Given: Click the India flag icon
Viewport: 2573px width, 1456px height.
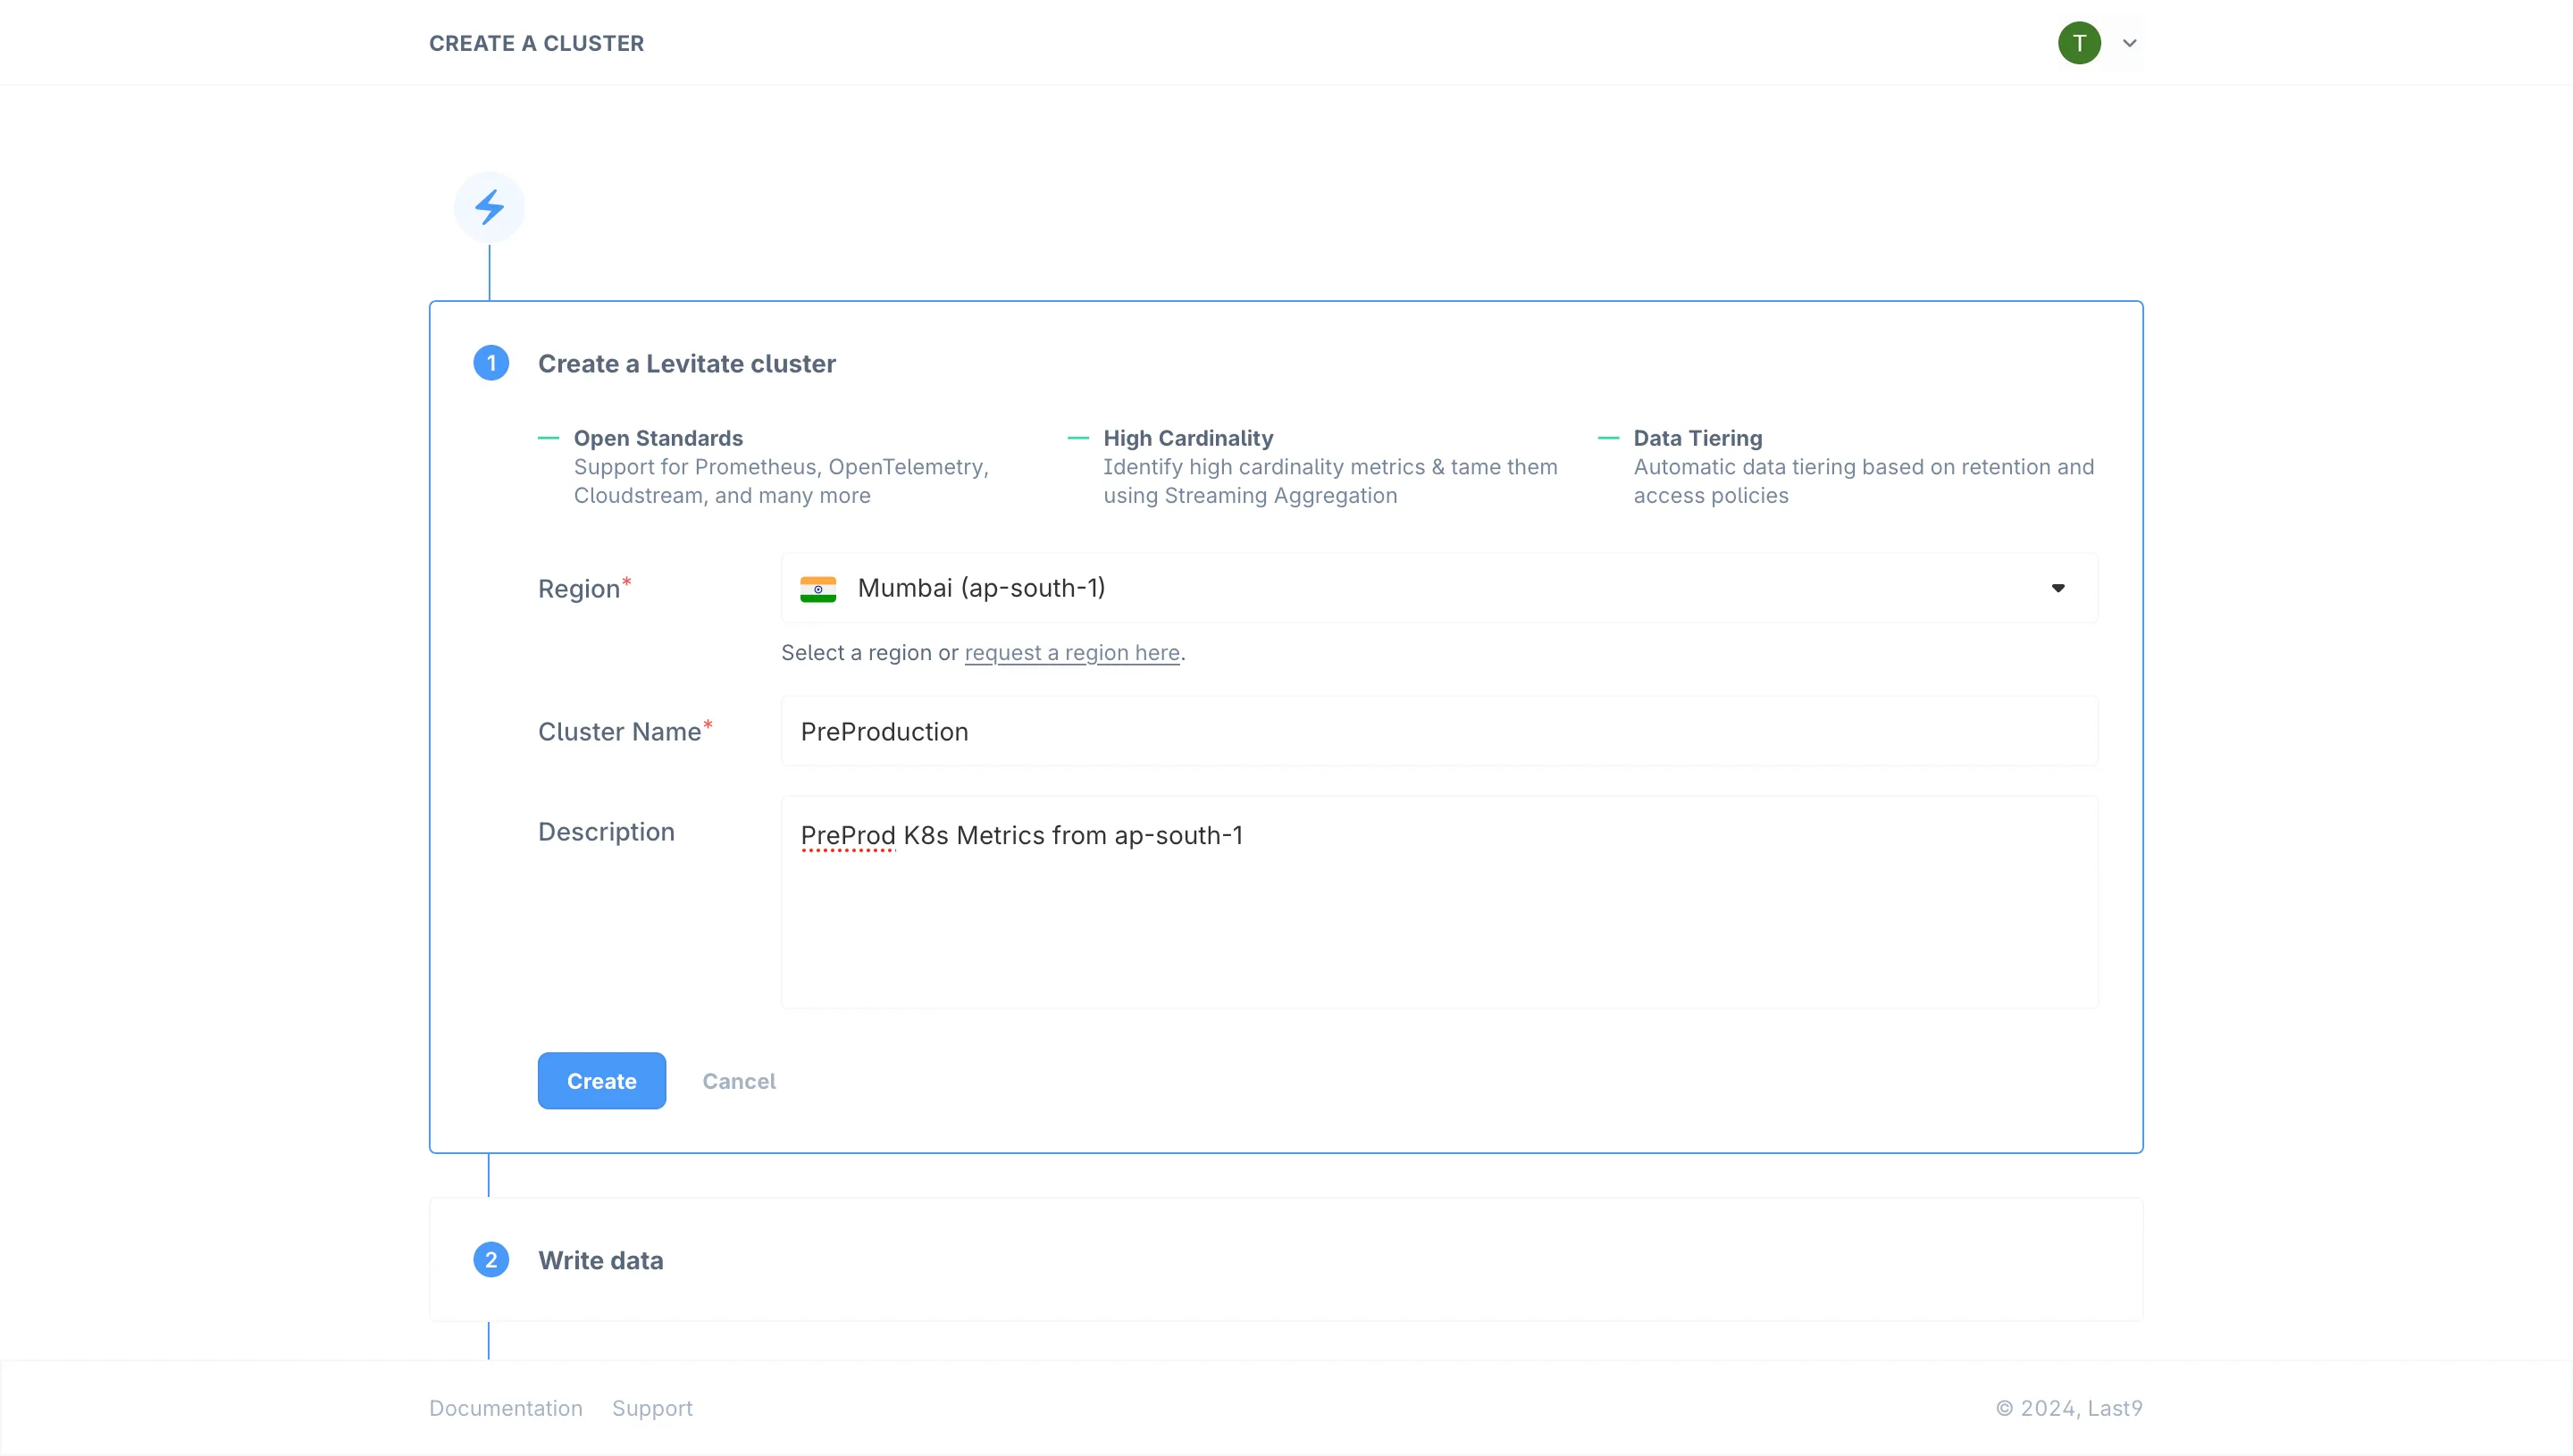Looking at the screenshot, I should coord(817,589).
